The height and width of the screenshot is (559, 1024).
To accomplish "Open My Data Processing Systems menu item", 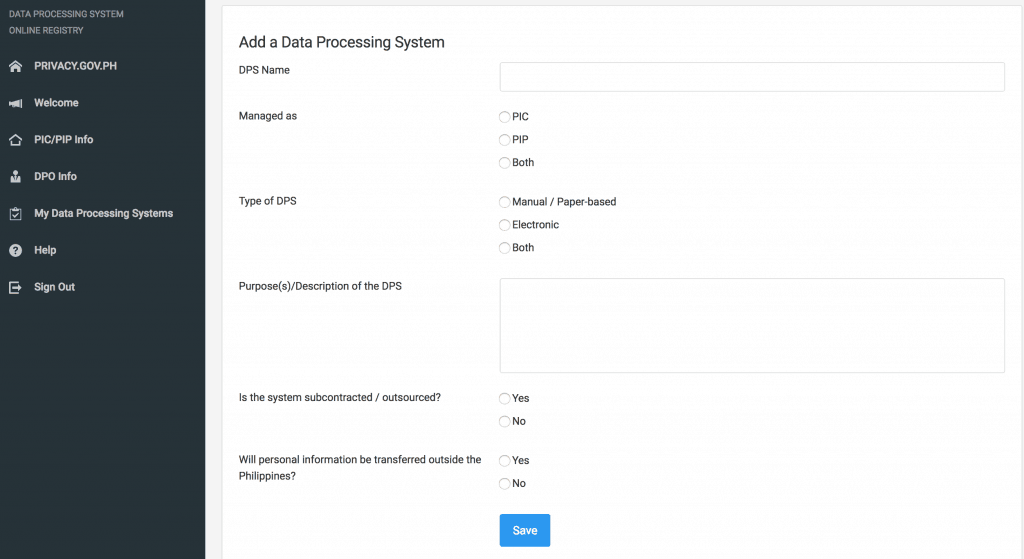I will coord(103,213).
